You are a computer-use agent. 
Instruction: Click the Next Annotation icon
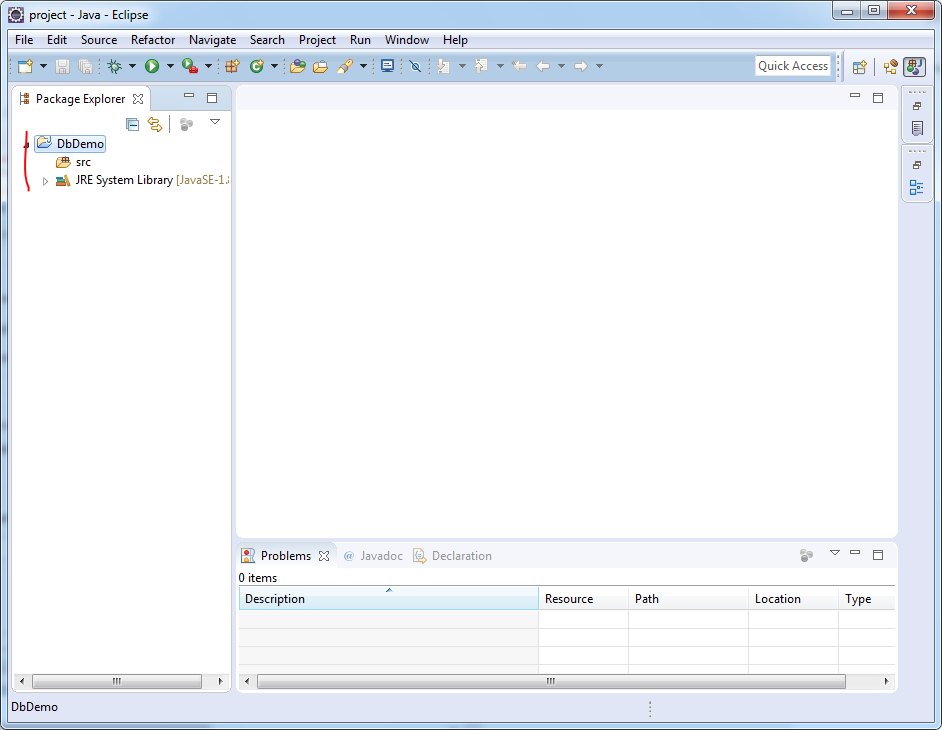[444, 66]
